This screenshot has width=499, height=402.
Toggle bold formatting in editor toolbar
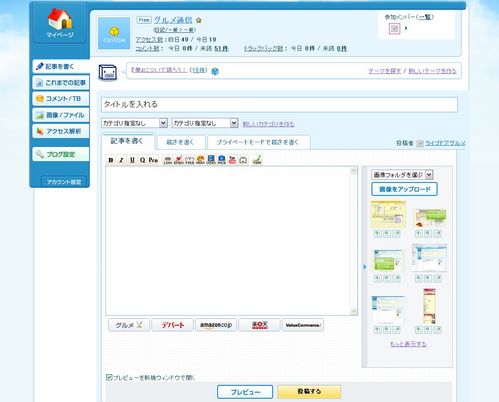[111, 160]
